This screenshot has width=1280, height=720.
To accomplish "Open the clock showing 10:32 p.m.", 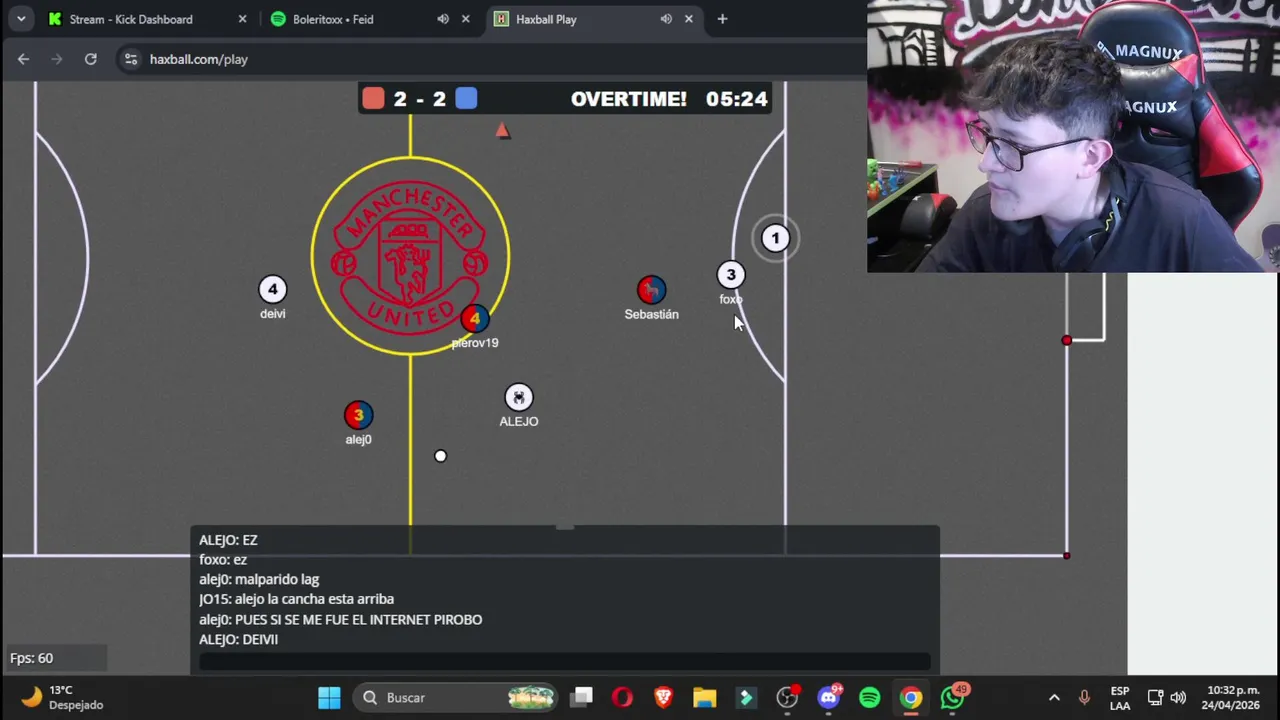I will pos(1233,698).
